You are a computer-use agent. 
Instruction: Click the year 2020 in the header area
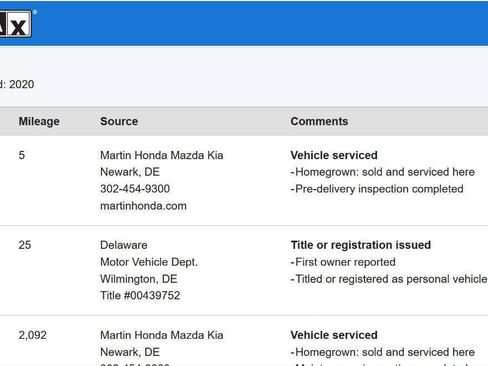point(21,84)
